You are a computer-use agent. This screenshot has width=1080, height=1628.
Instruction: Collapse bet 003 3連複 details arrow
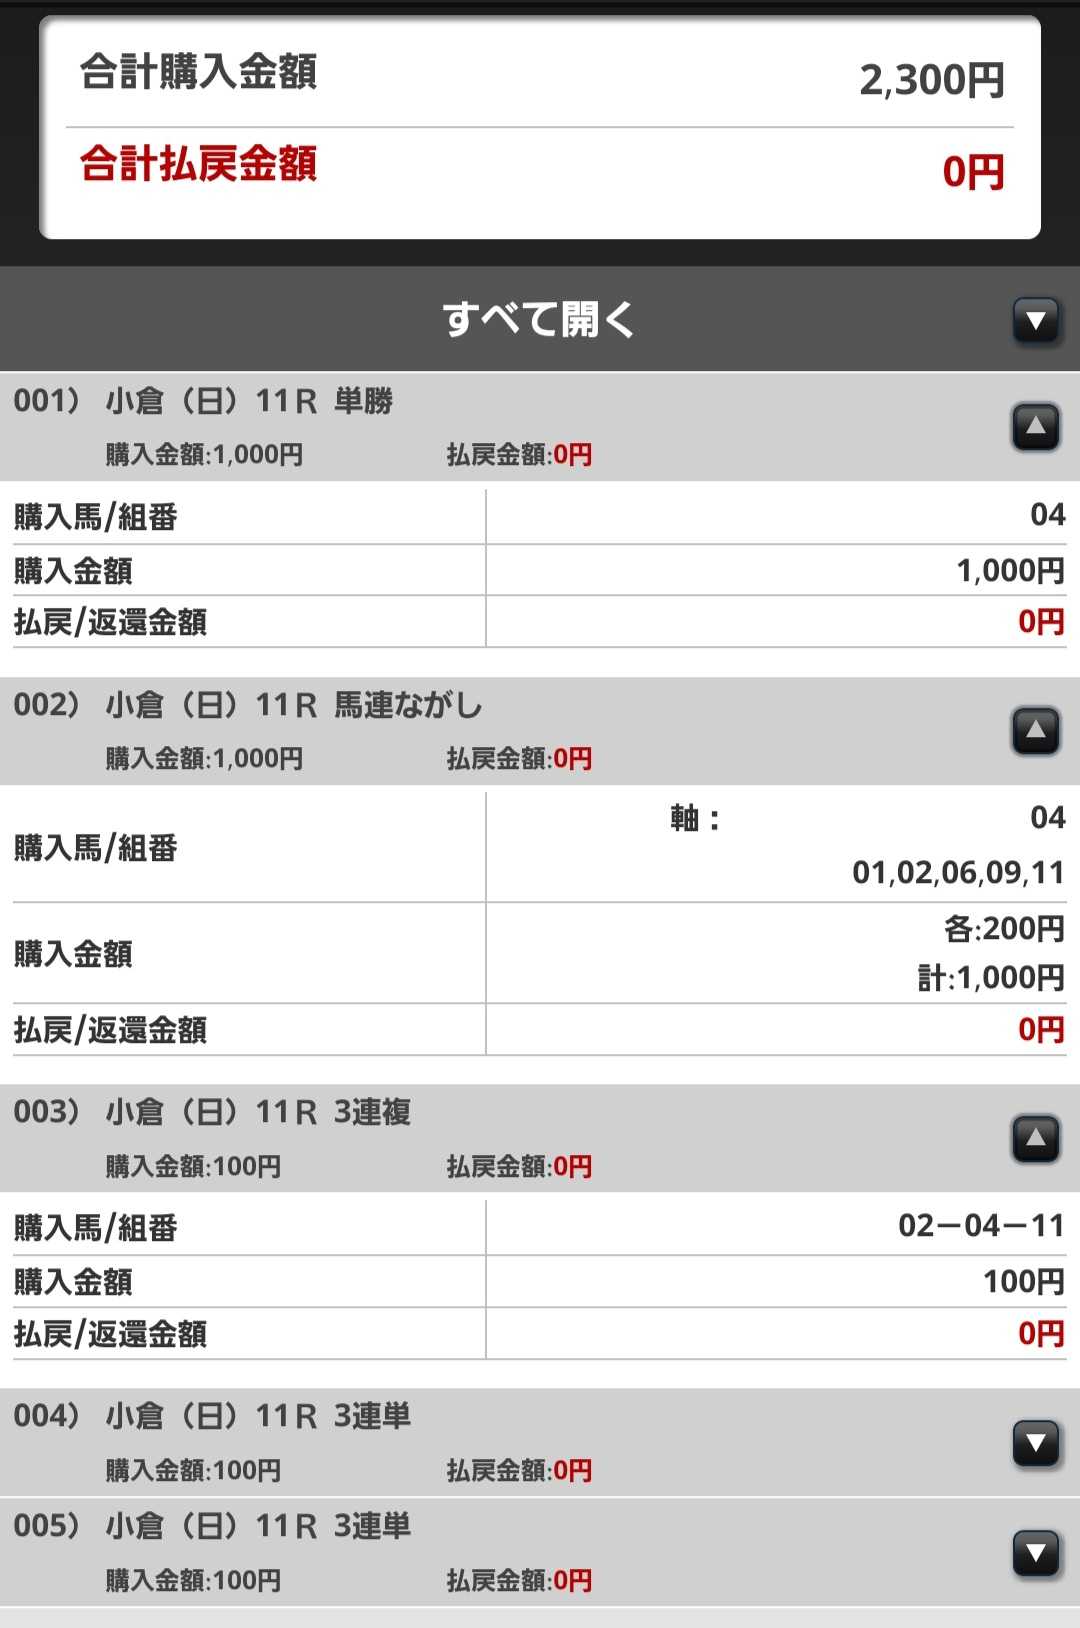click(x=1036, y=1139)
